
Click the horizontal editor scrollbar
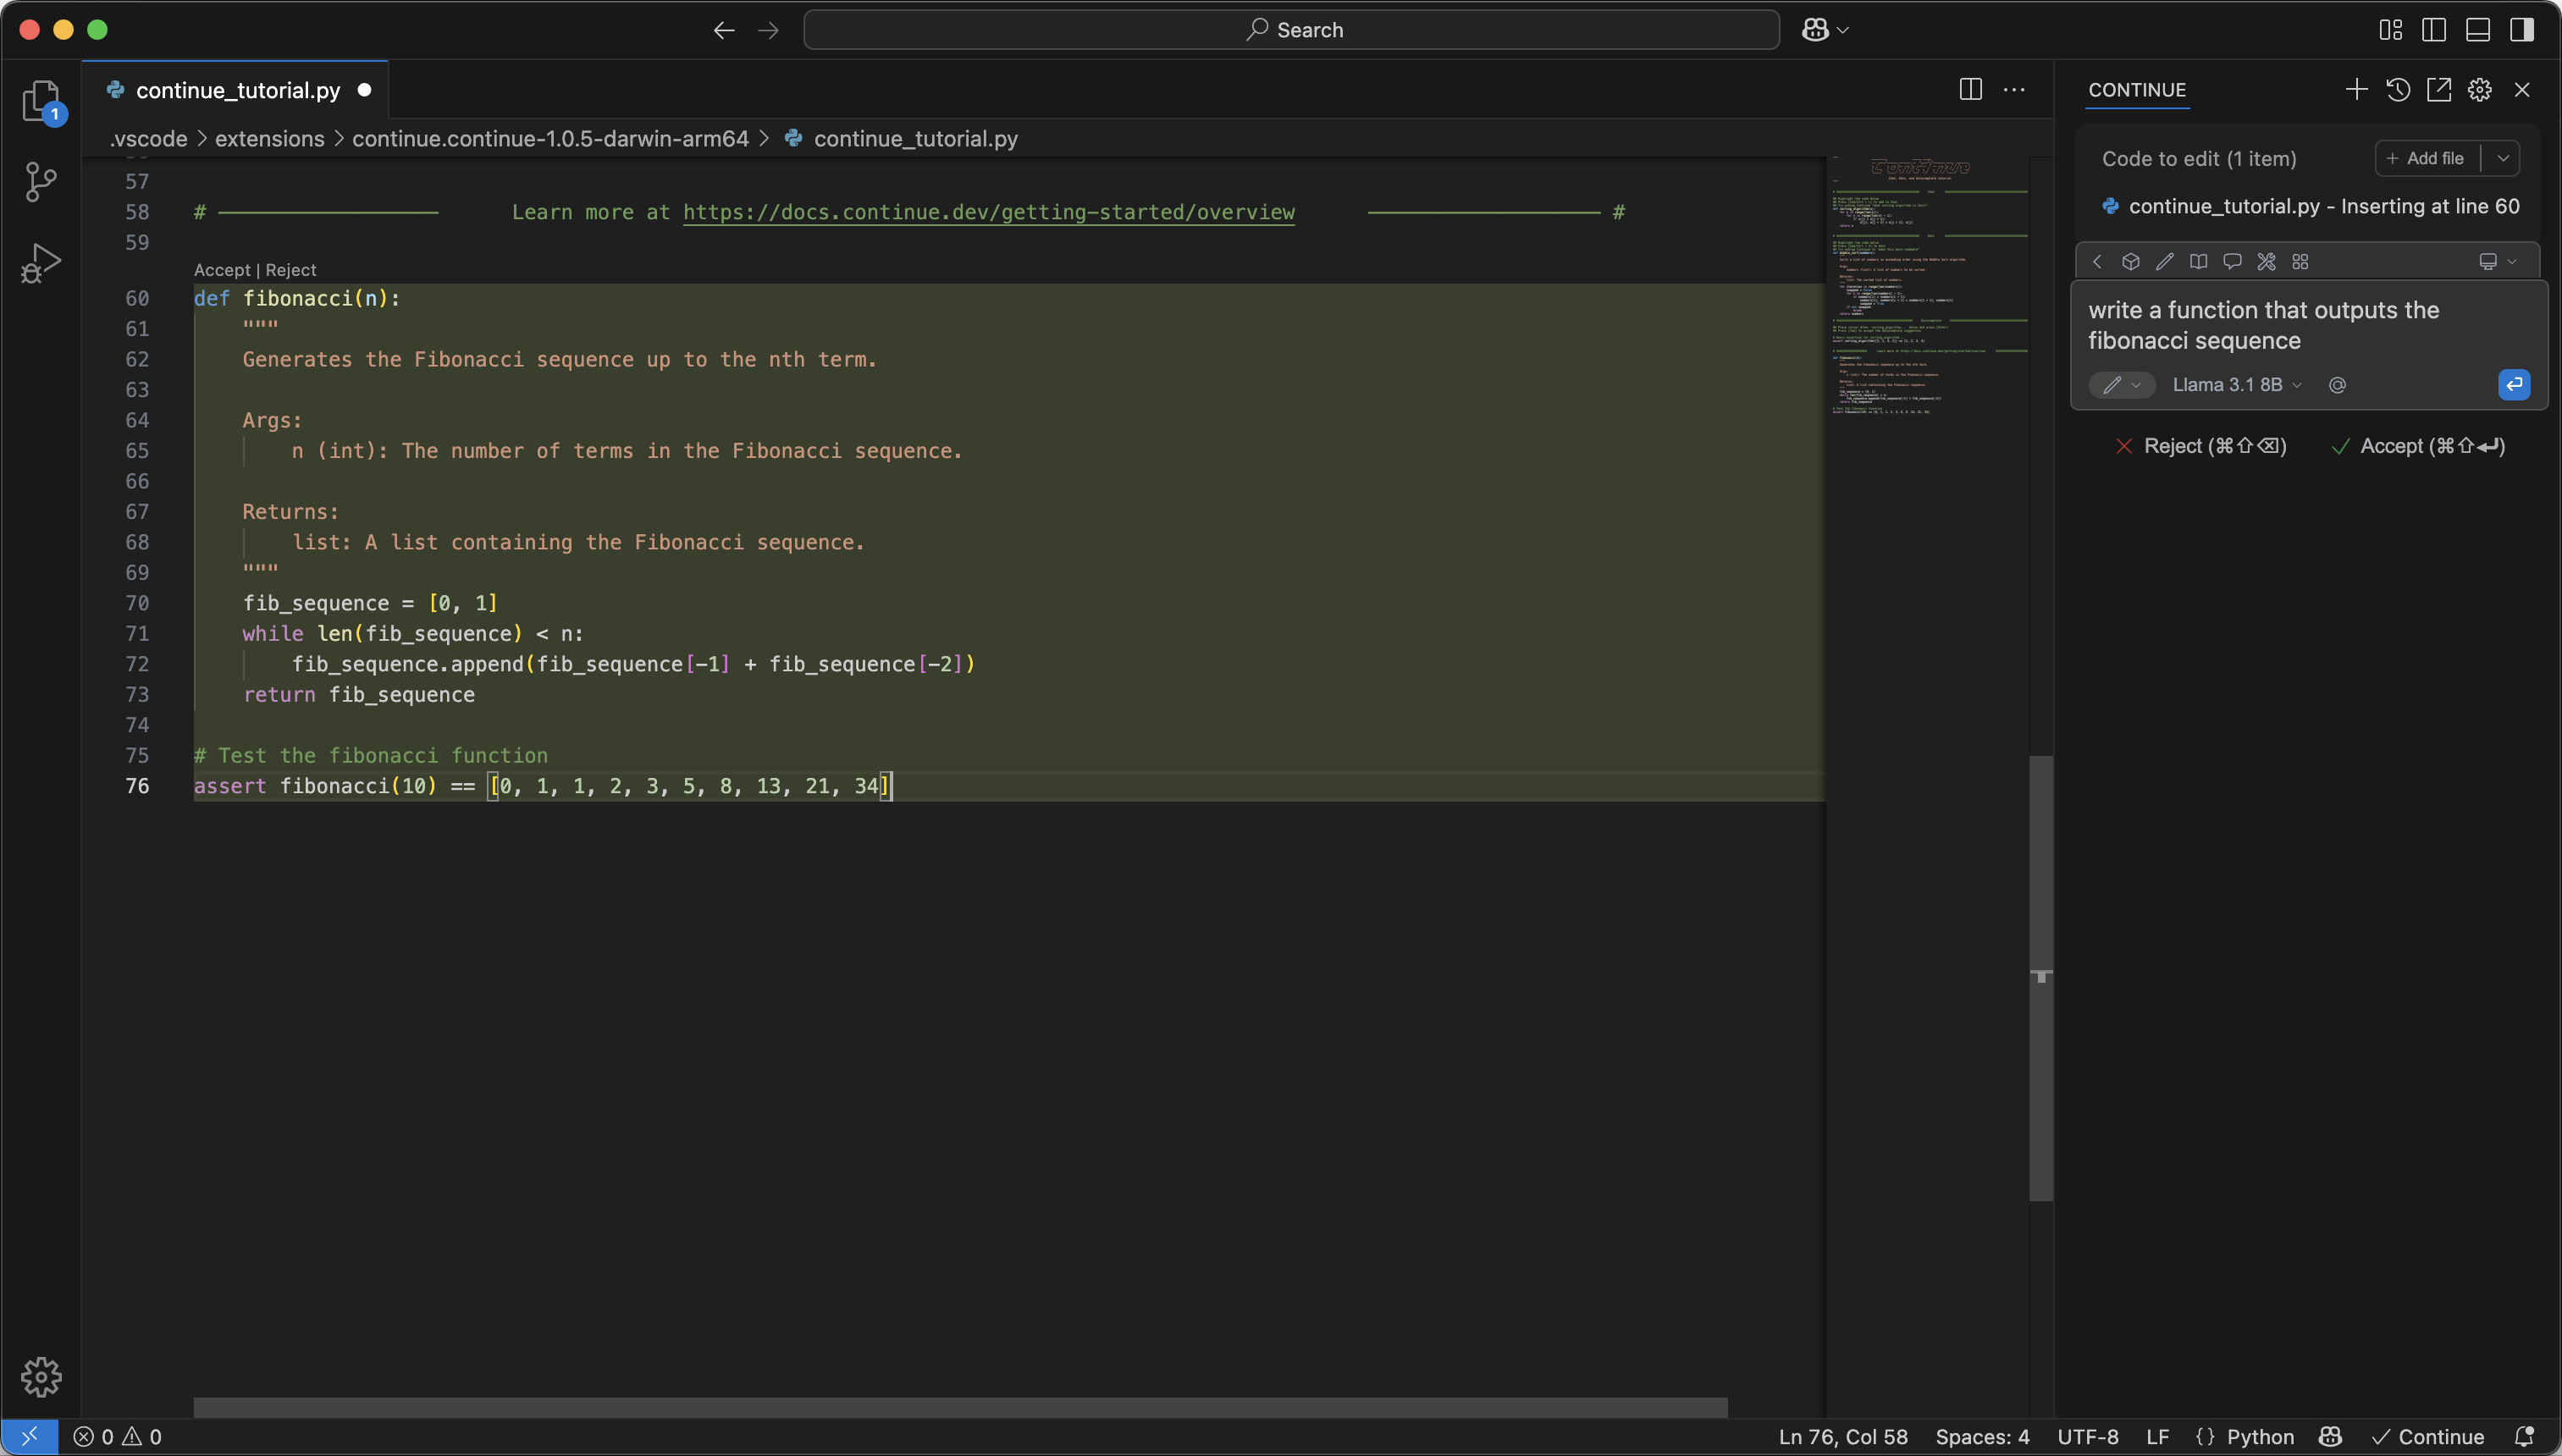960,1406
